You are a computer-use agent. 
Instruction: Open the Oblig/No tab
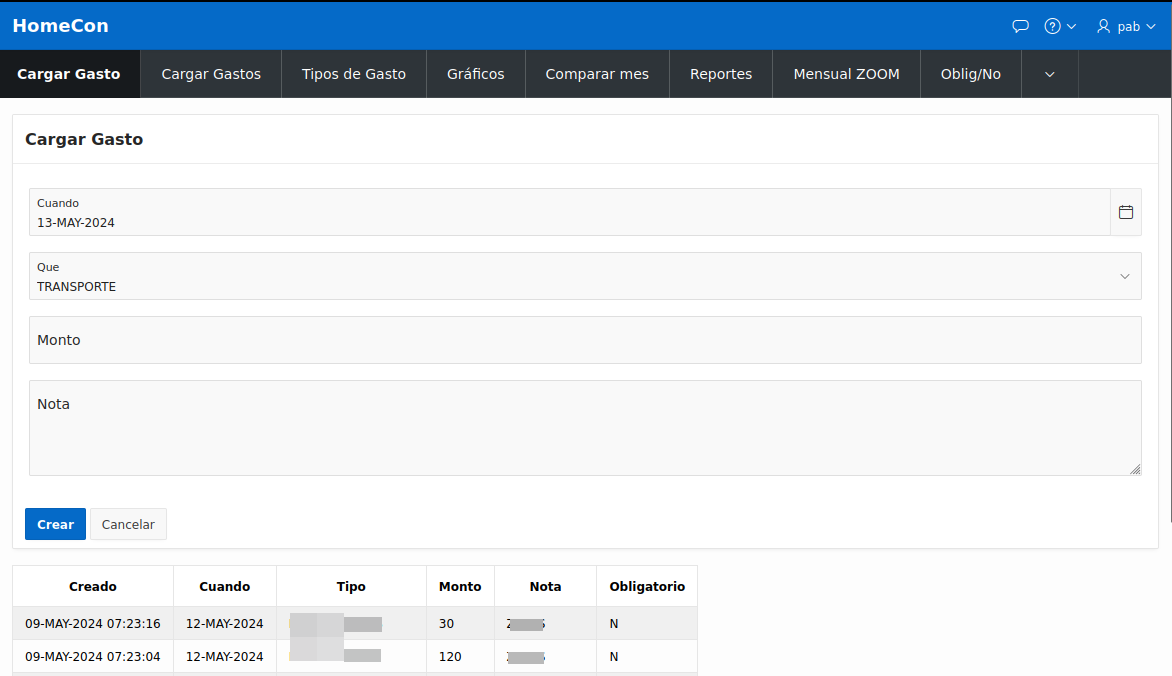(x=970, y=73)
